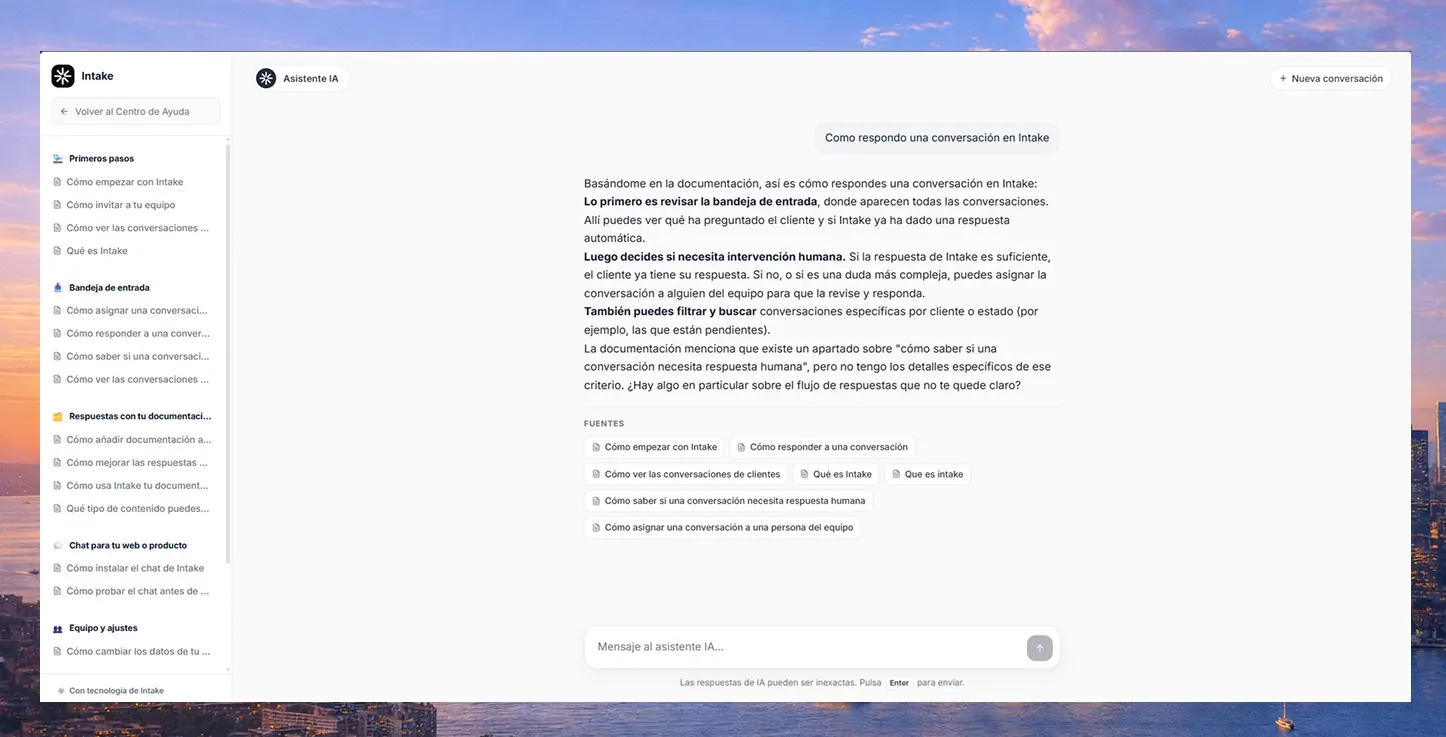Viewport: 1446px width, 737px height.
Task: Click the Primeros pasos section icon
Action: 58,159
